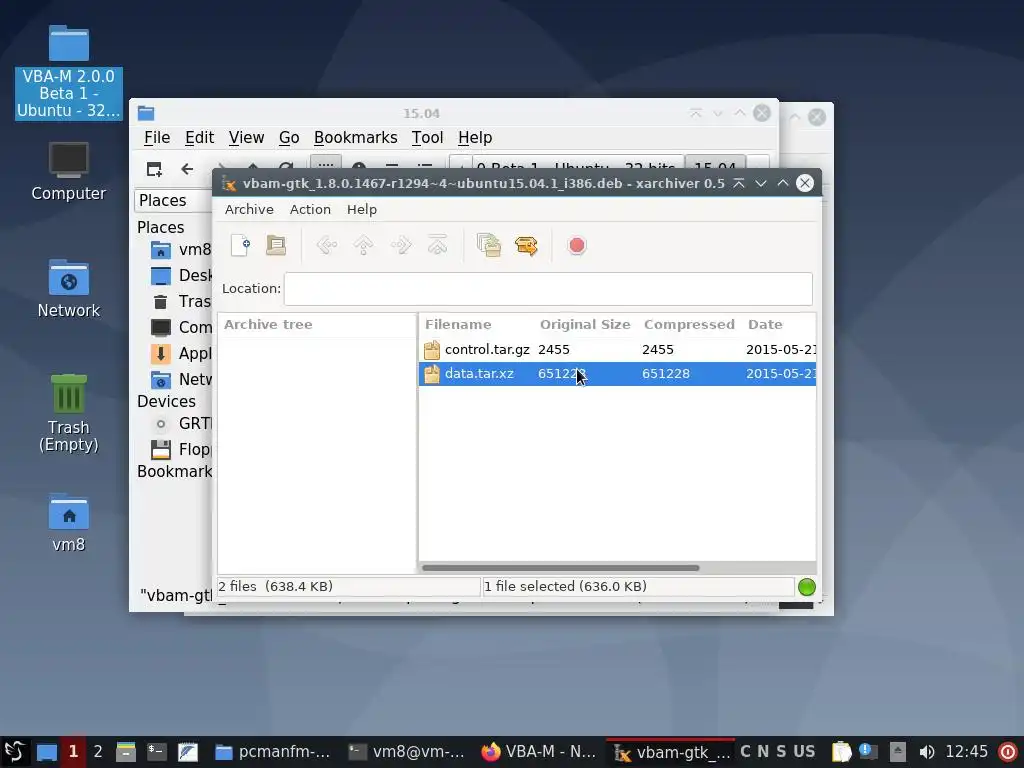Select the control.tar.gz file row
This screenshot has width=1024, height=768.
pos(617,349)
